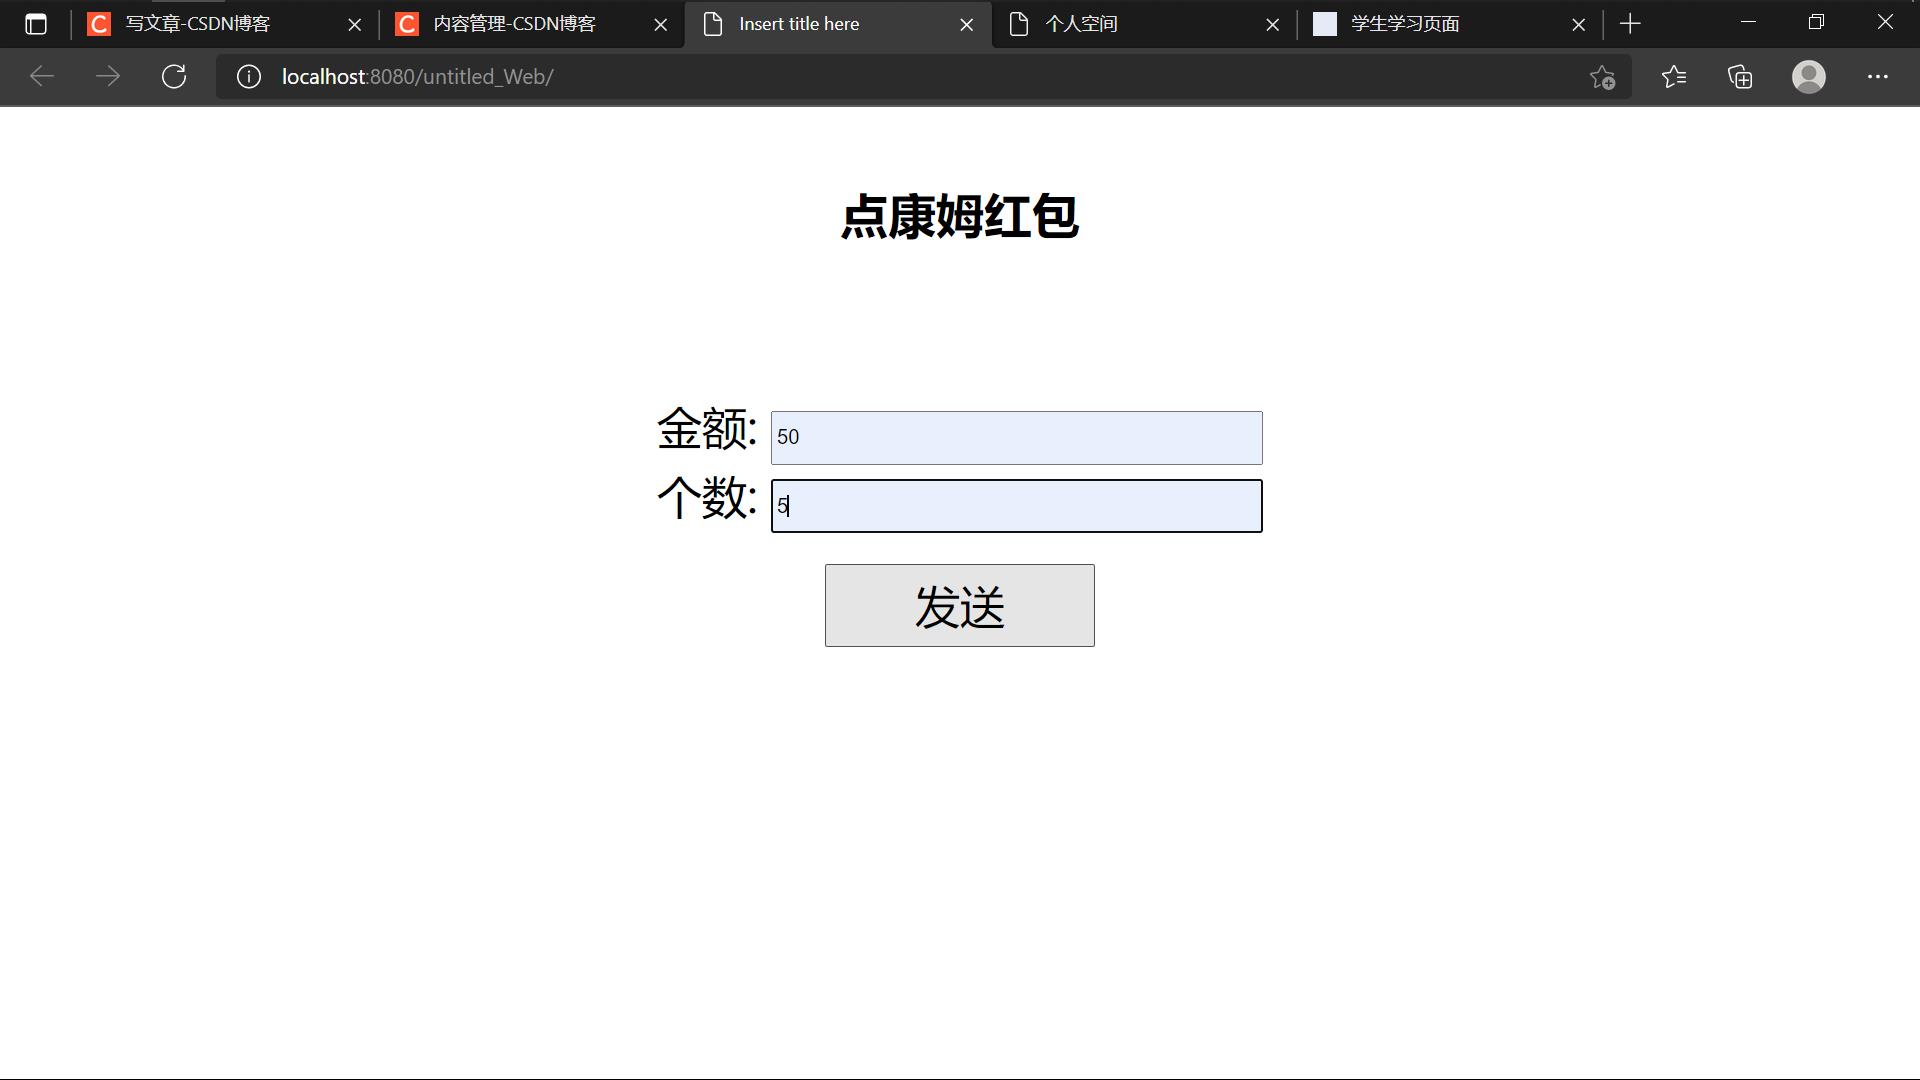
Task: Switch to the 个人空间 tab
Action: [x=1144, y=24]
